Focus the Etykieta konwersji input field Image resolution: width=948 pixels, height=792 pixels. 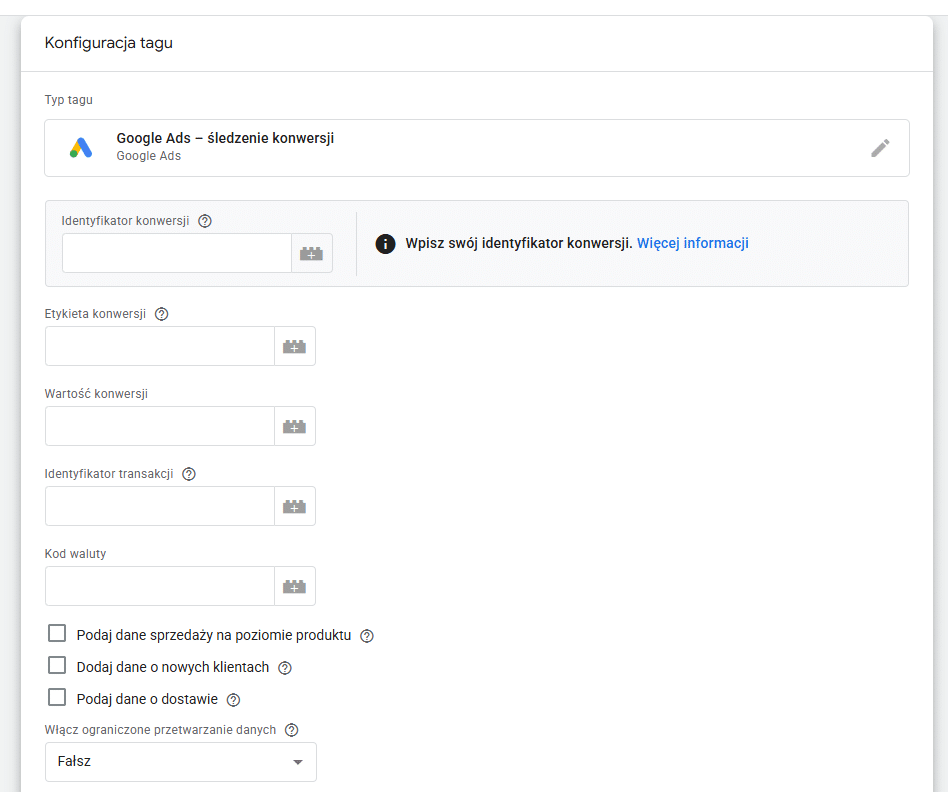pyautogui.click(x=160, y=346)
